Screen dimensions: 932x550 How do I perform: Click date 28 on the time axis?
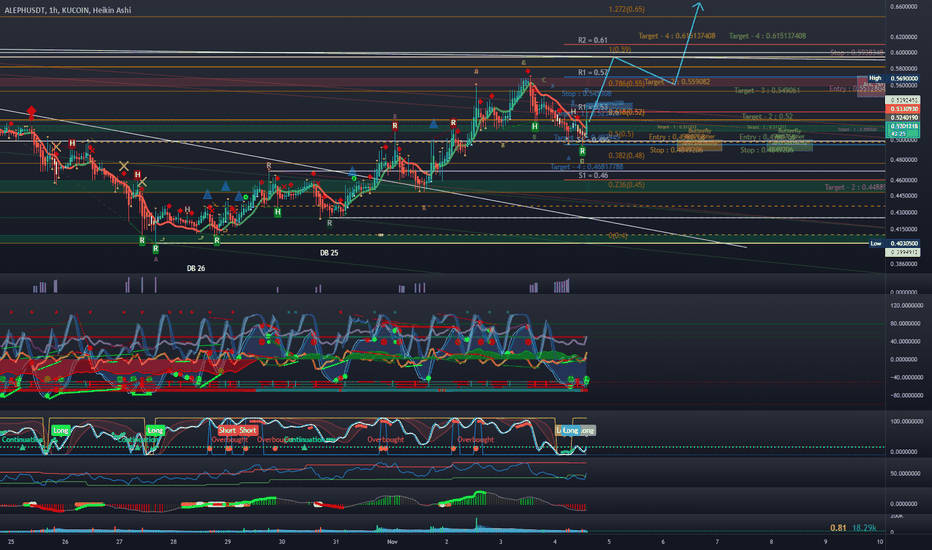pos(174,542)
